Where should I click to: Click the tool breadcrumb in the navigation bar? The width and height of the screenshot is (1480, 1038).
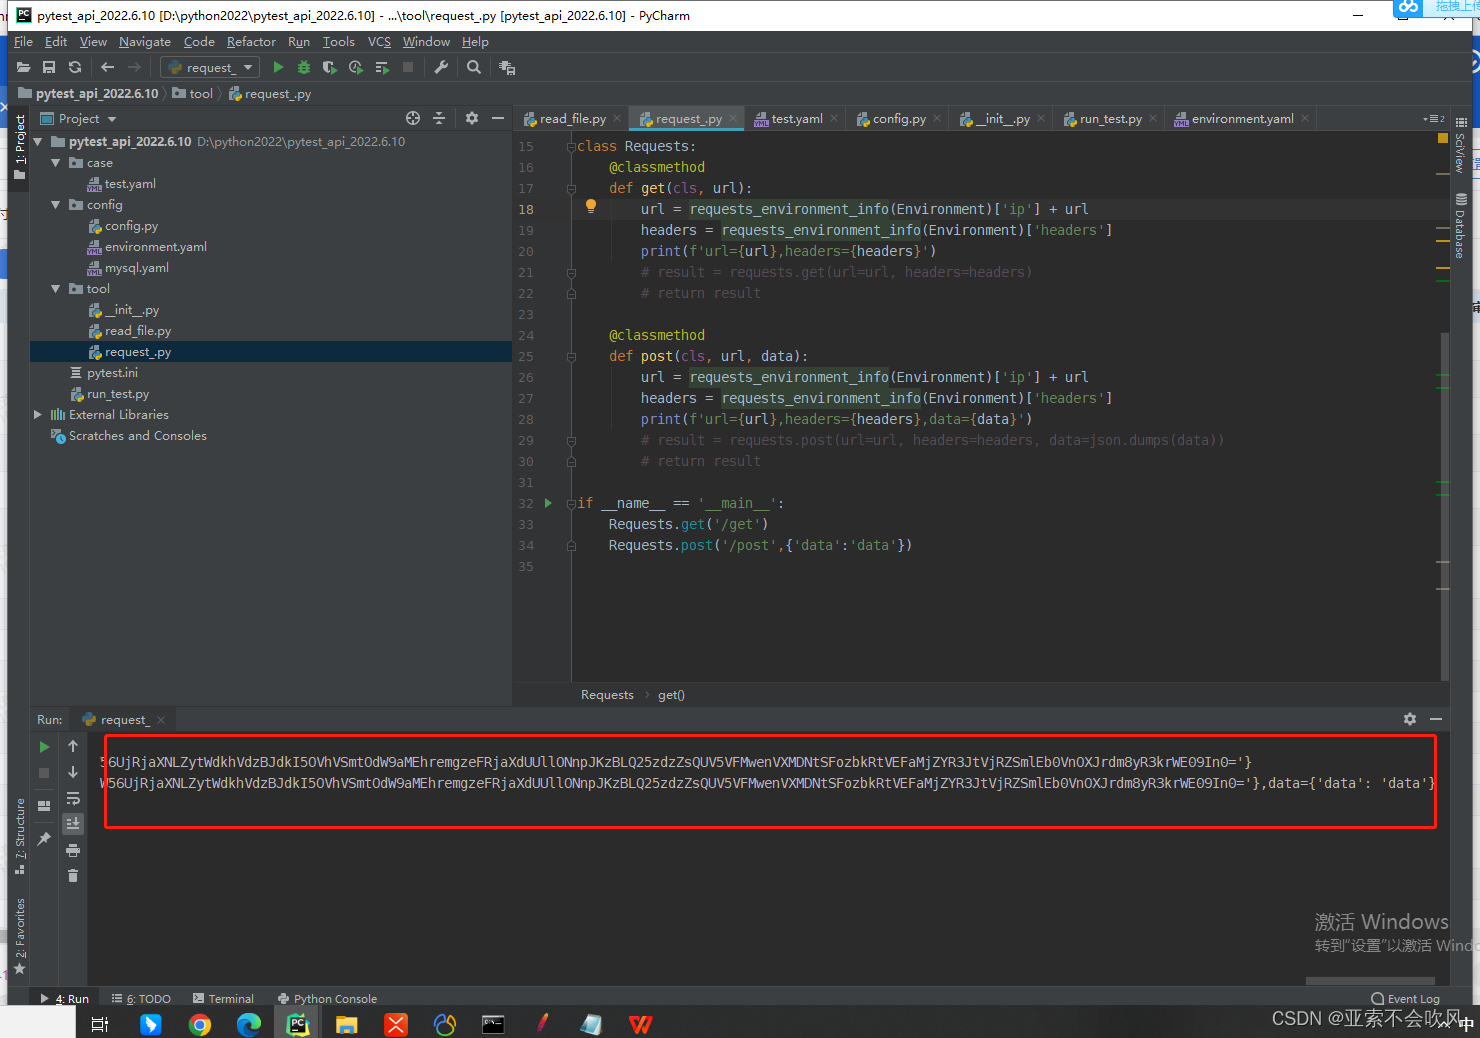[192, 93]
